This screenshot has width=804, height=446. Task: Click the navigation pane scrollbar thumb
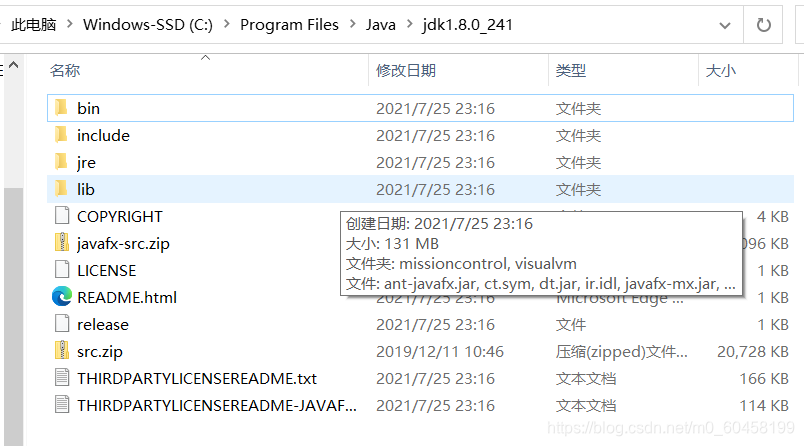(x=14, y=316)
